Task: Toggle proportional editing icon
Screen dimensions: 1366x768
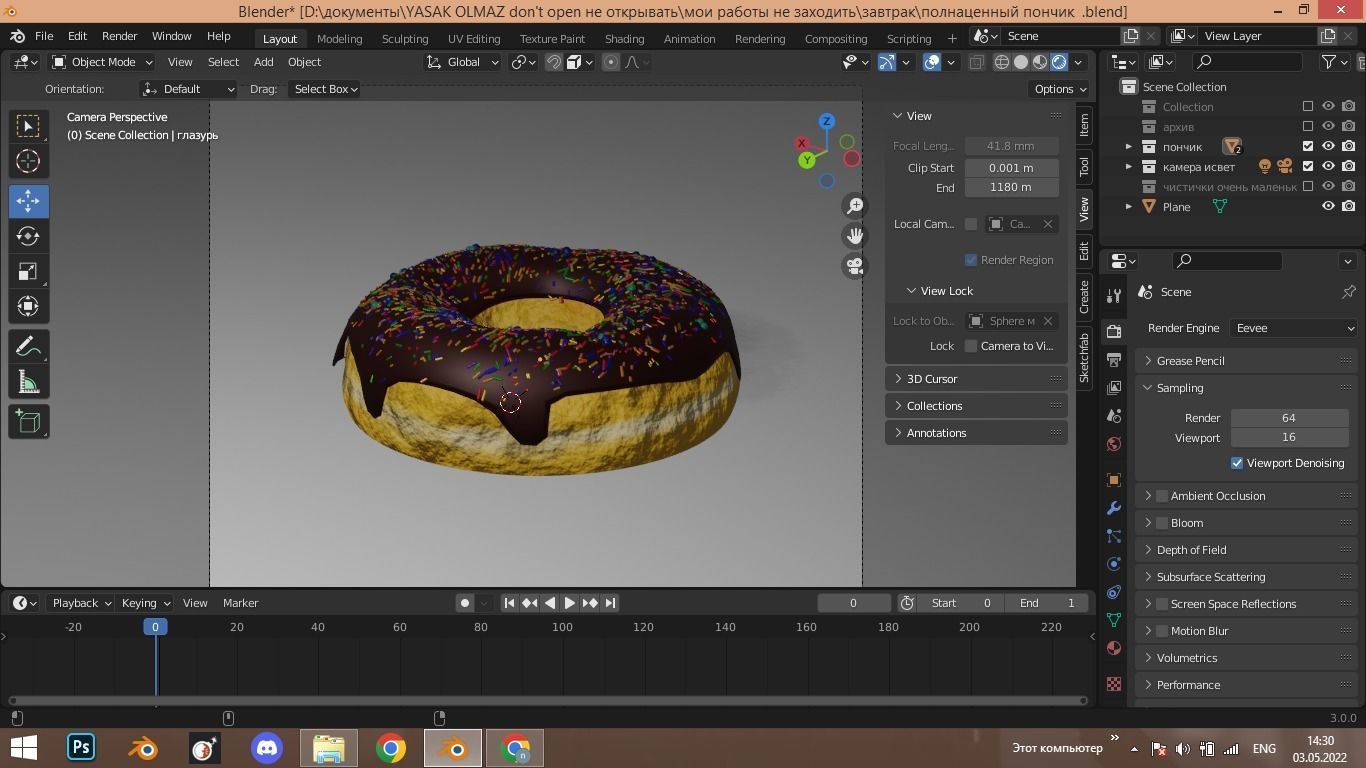Action: 611,62
